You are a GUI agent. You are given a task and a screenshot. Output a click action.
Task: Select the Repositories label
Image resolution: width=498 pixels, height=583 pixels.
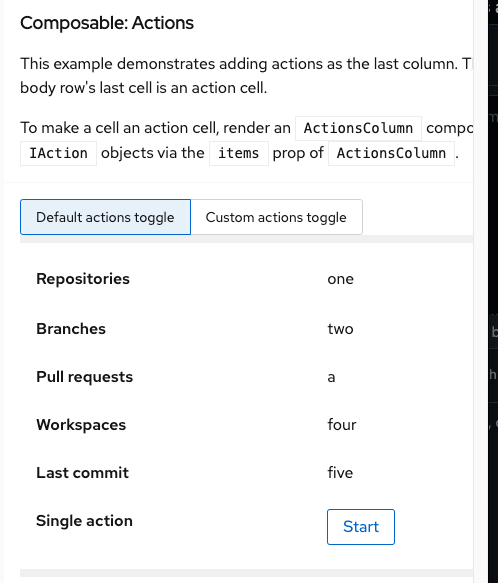pos(83,279)
